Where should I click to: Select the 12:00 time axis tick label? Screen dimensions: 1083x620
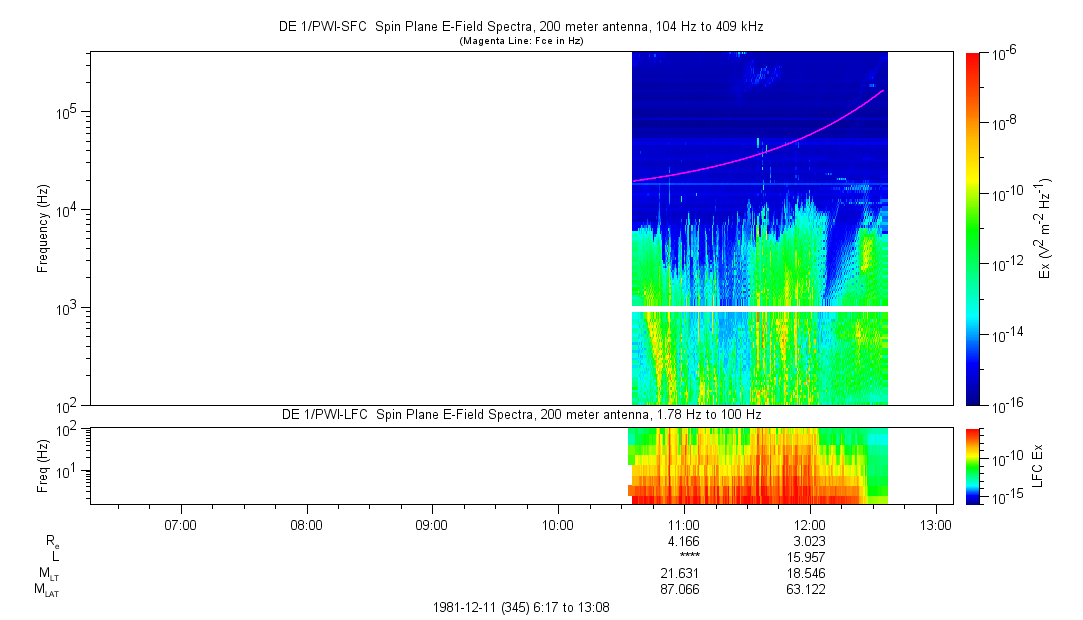[x=809, y=524]
